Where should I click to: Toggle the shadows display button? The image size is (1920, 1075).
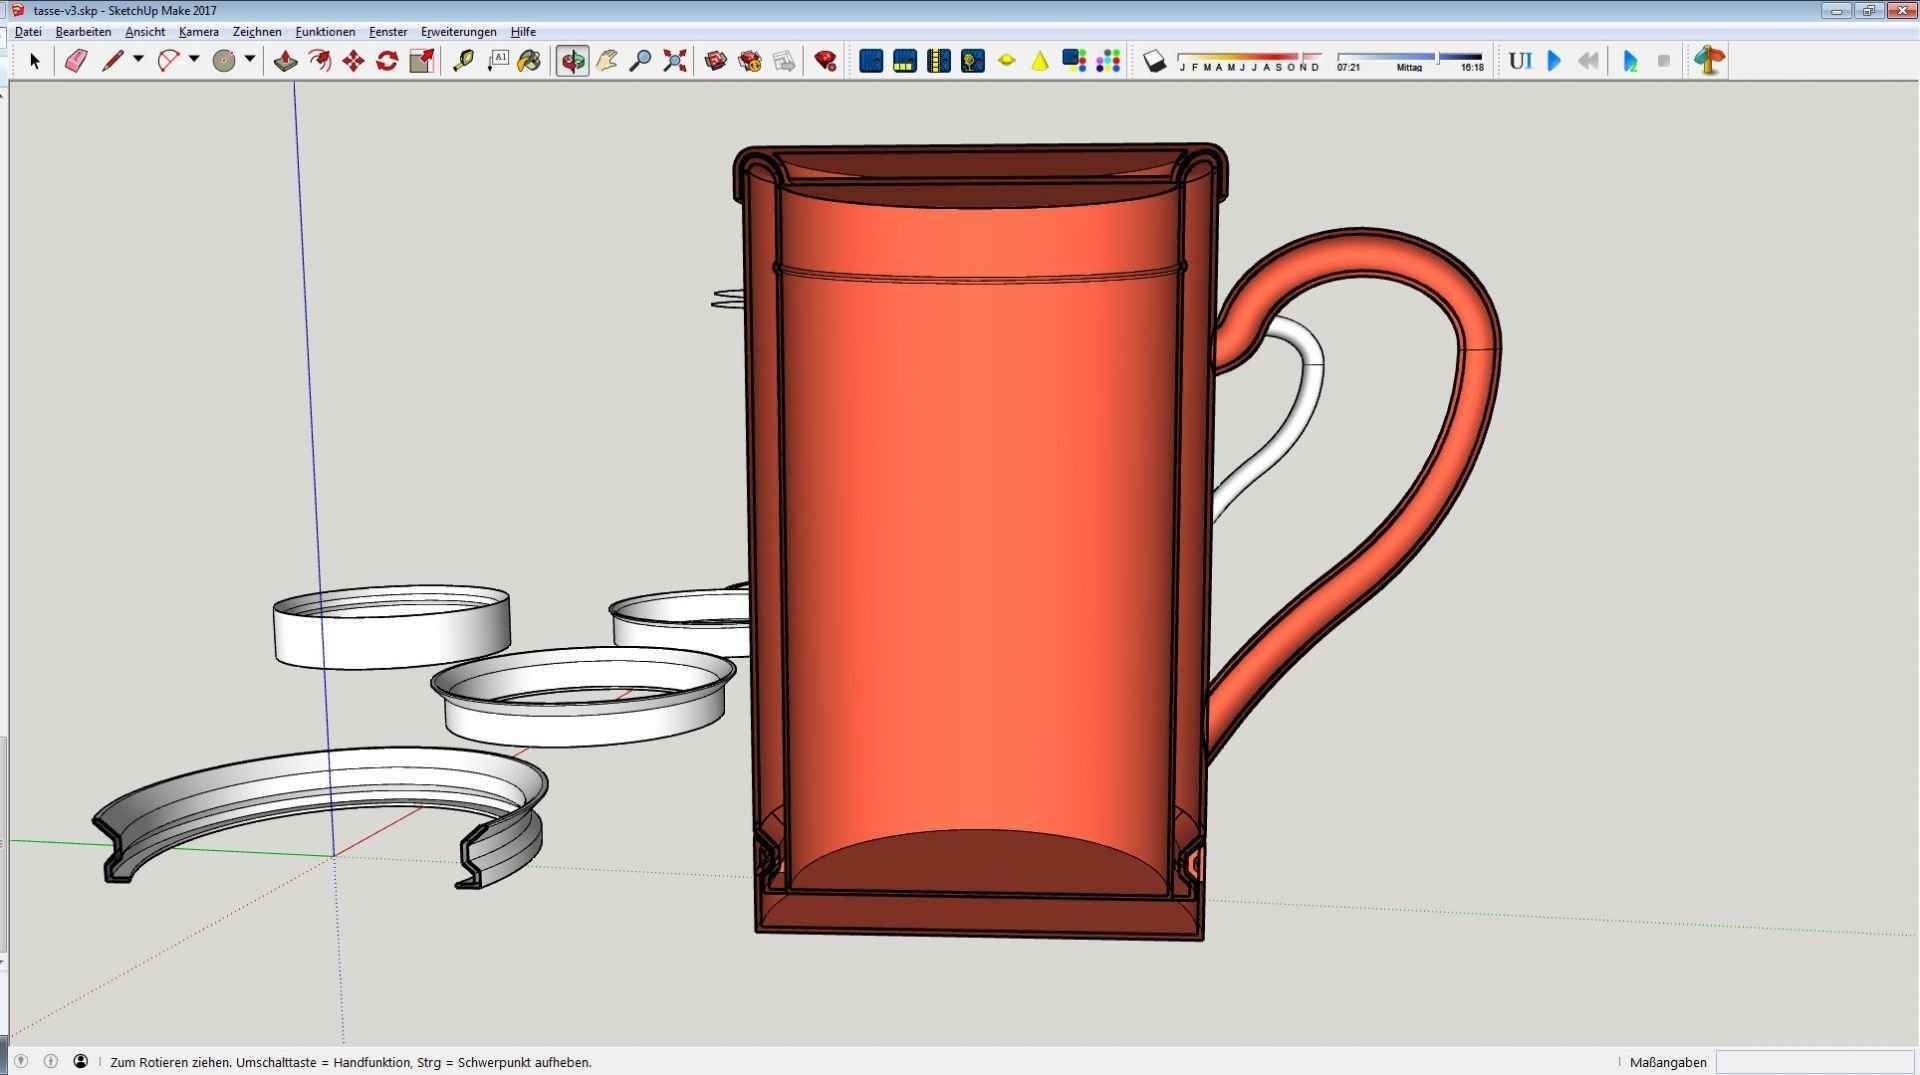point(1154,61)
